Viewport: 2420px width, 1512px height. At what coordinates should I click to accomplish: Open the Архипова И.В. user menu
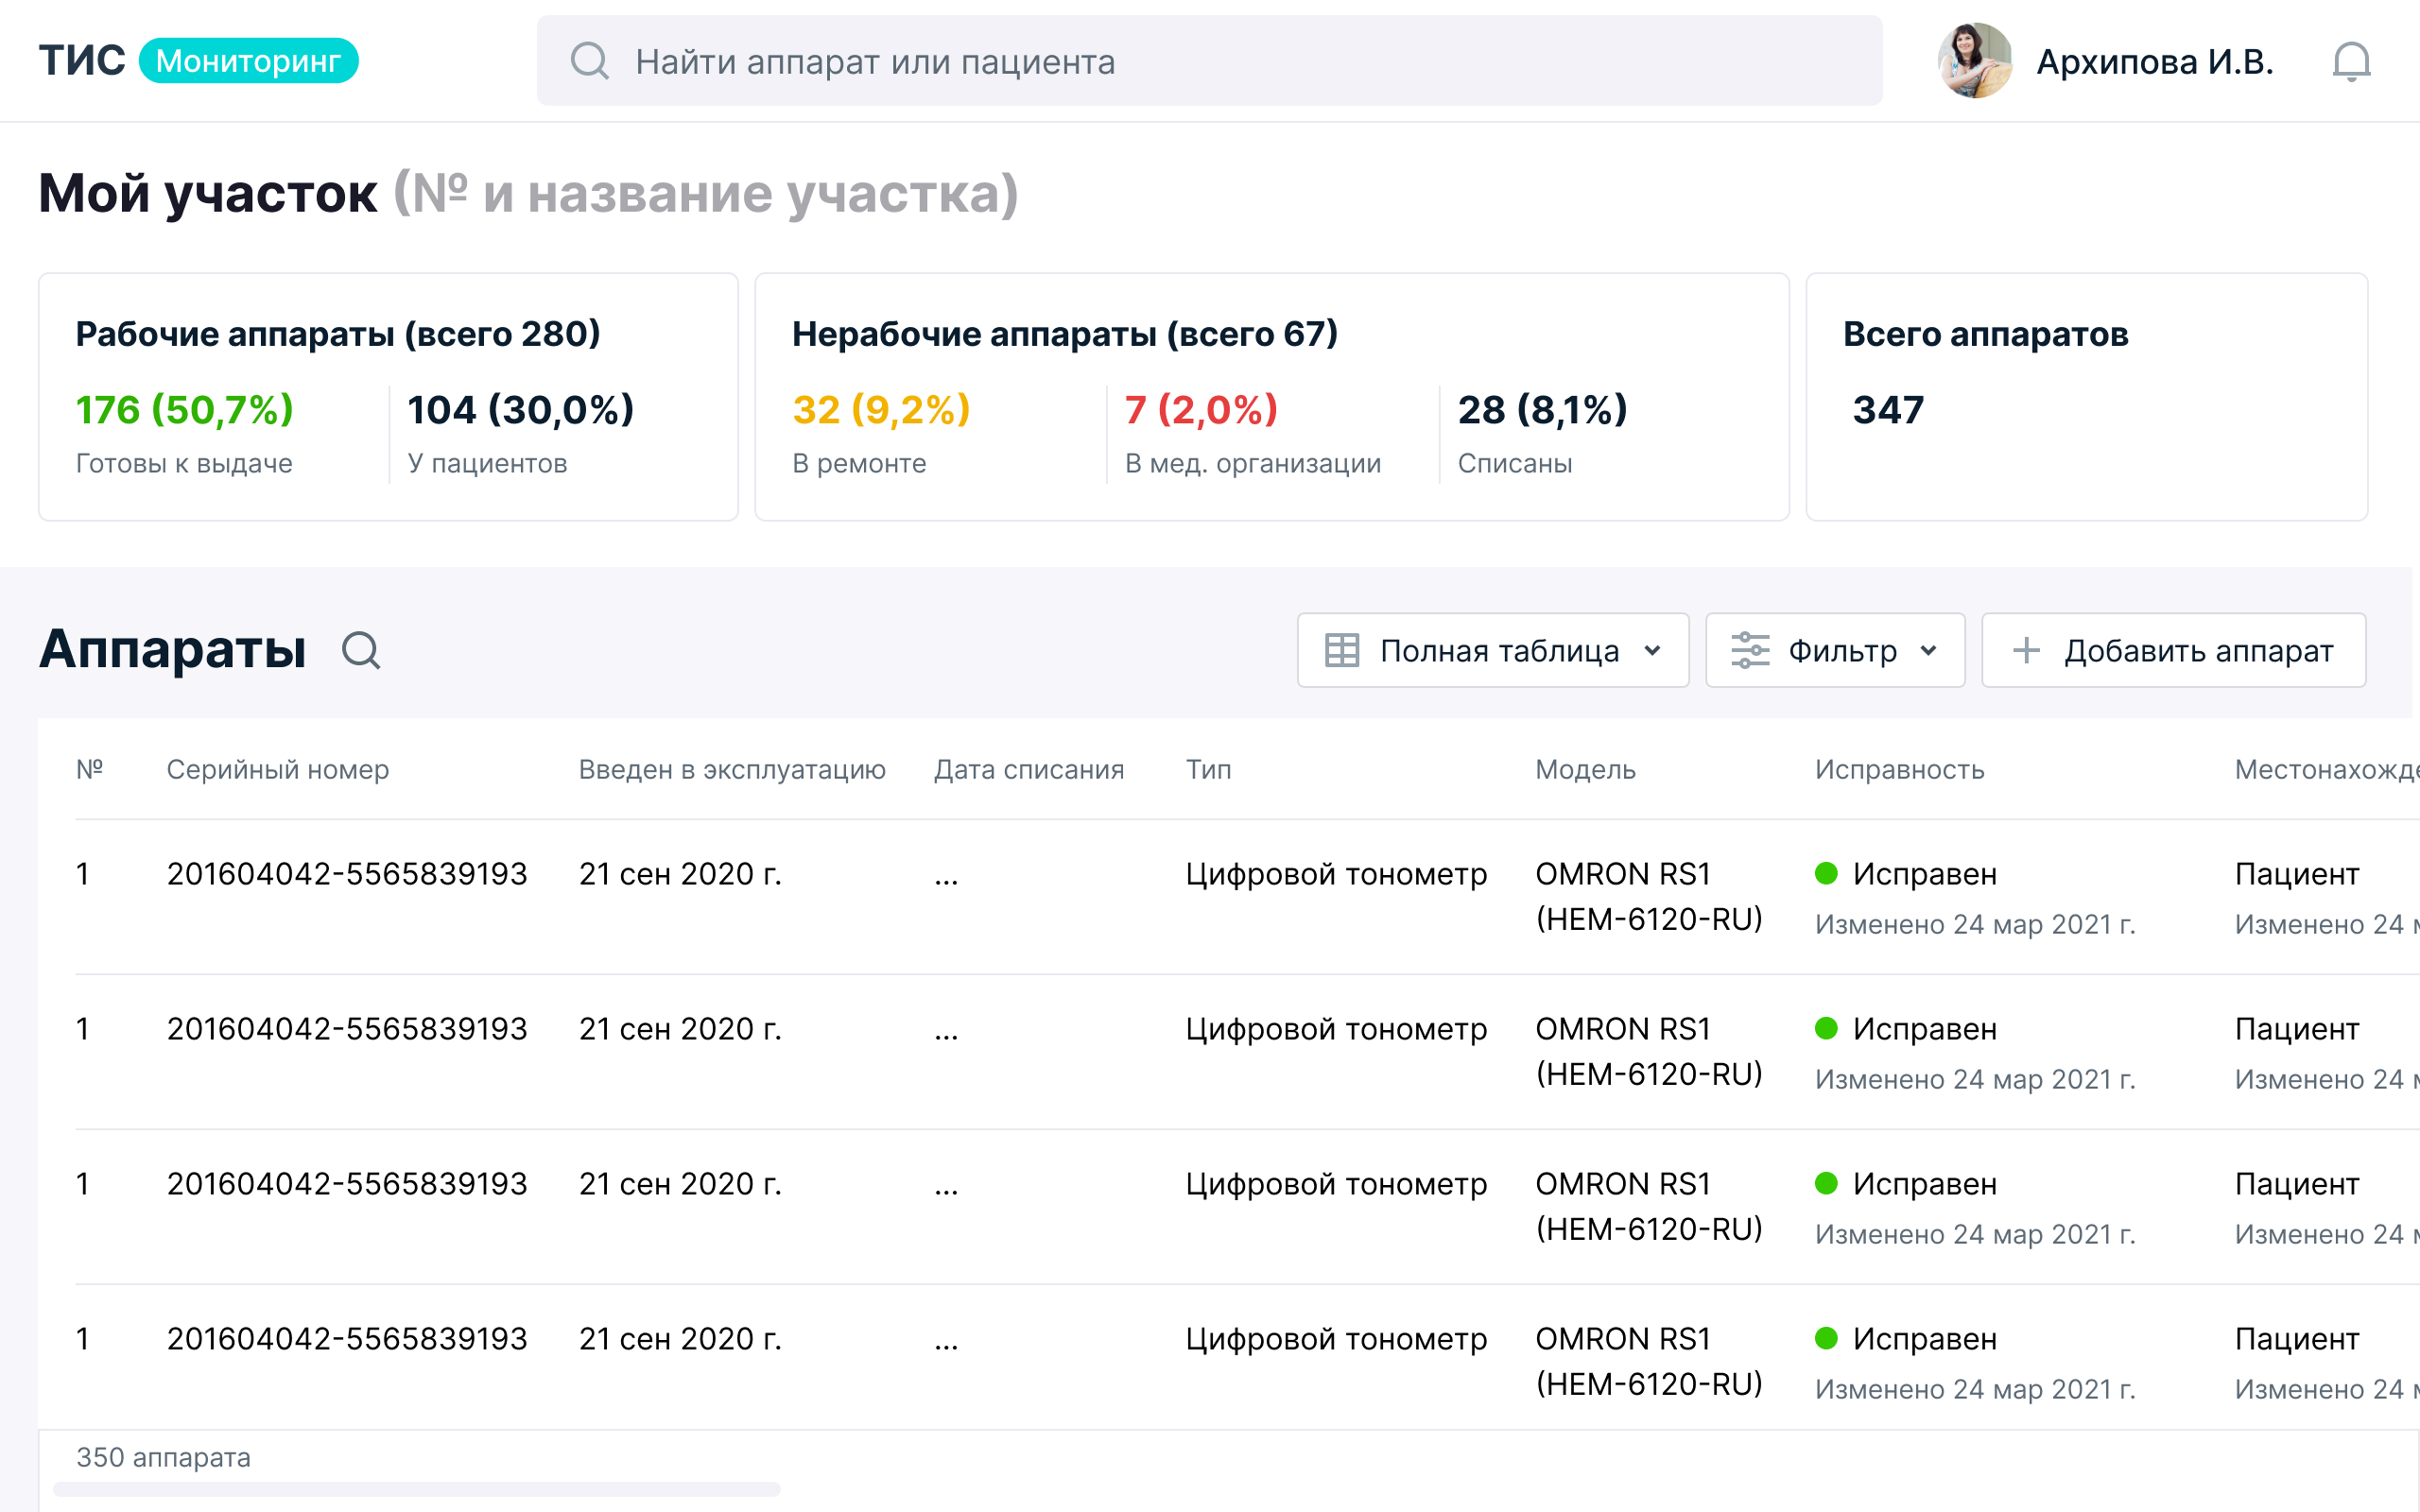2155,62
